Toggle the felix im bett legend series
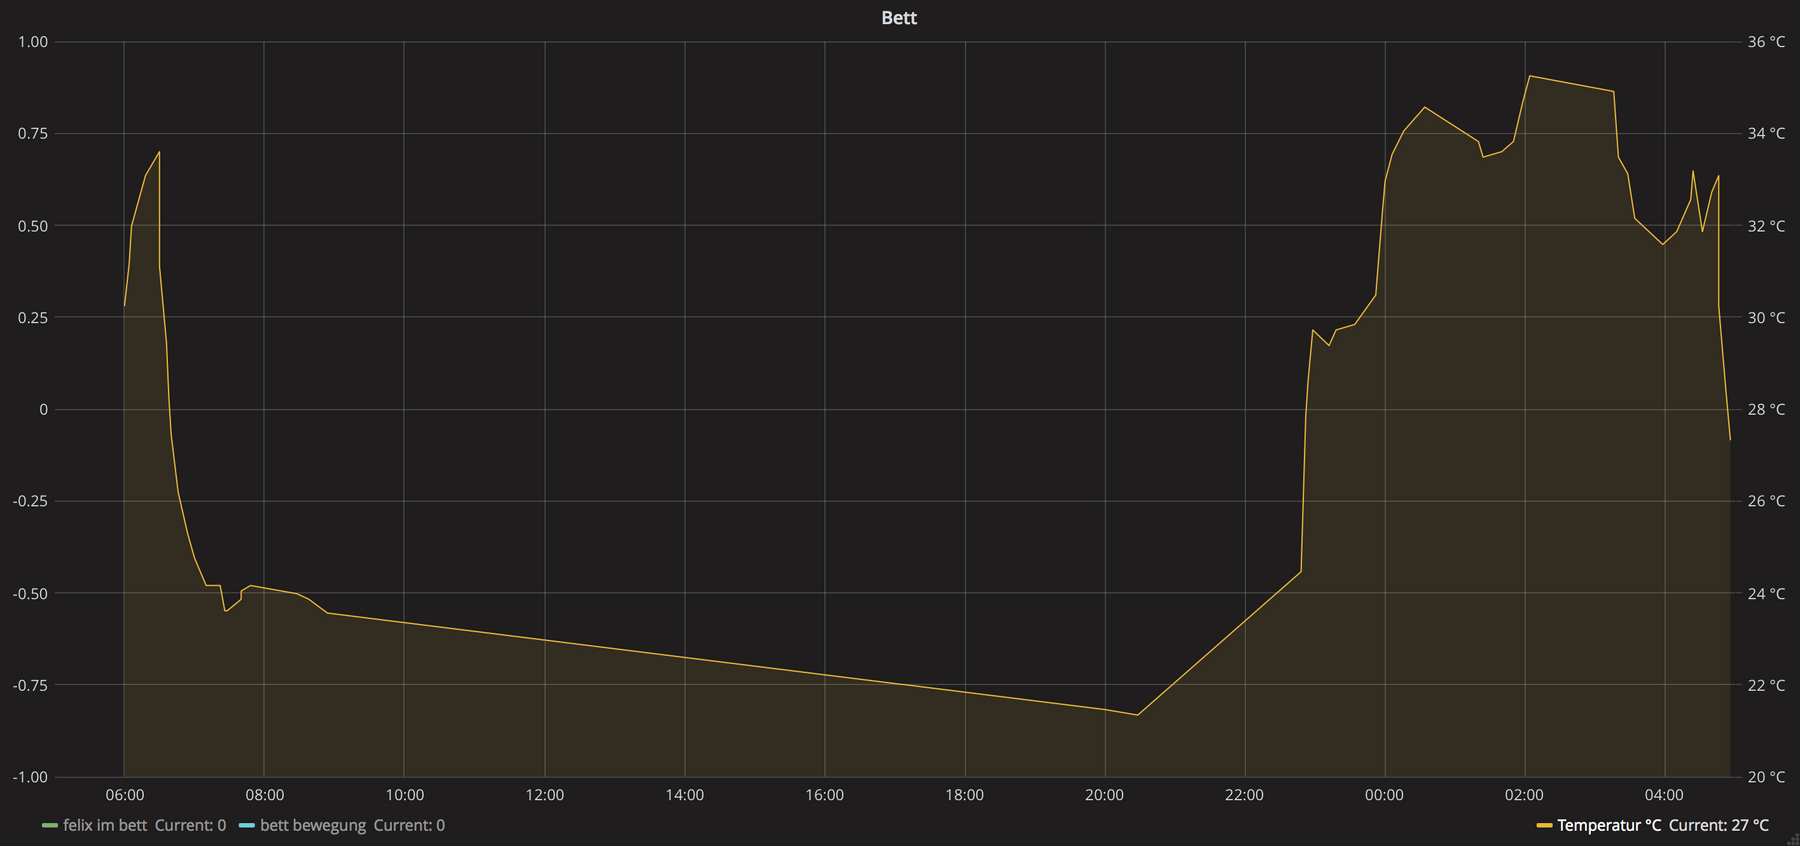Screen dimensions: 1800x846 (105, 825)
